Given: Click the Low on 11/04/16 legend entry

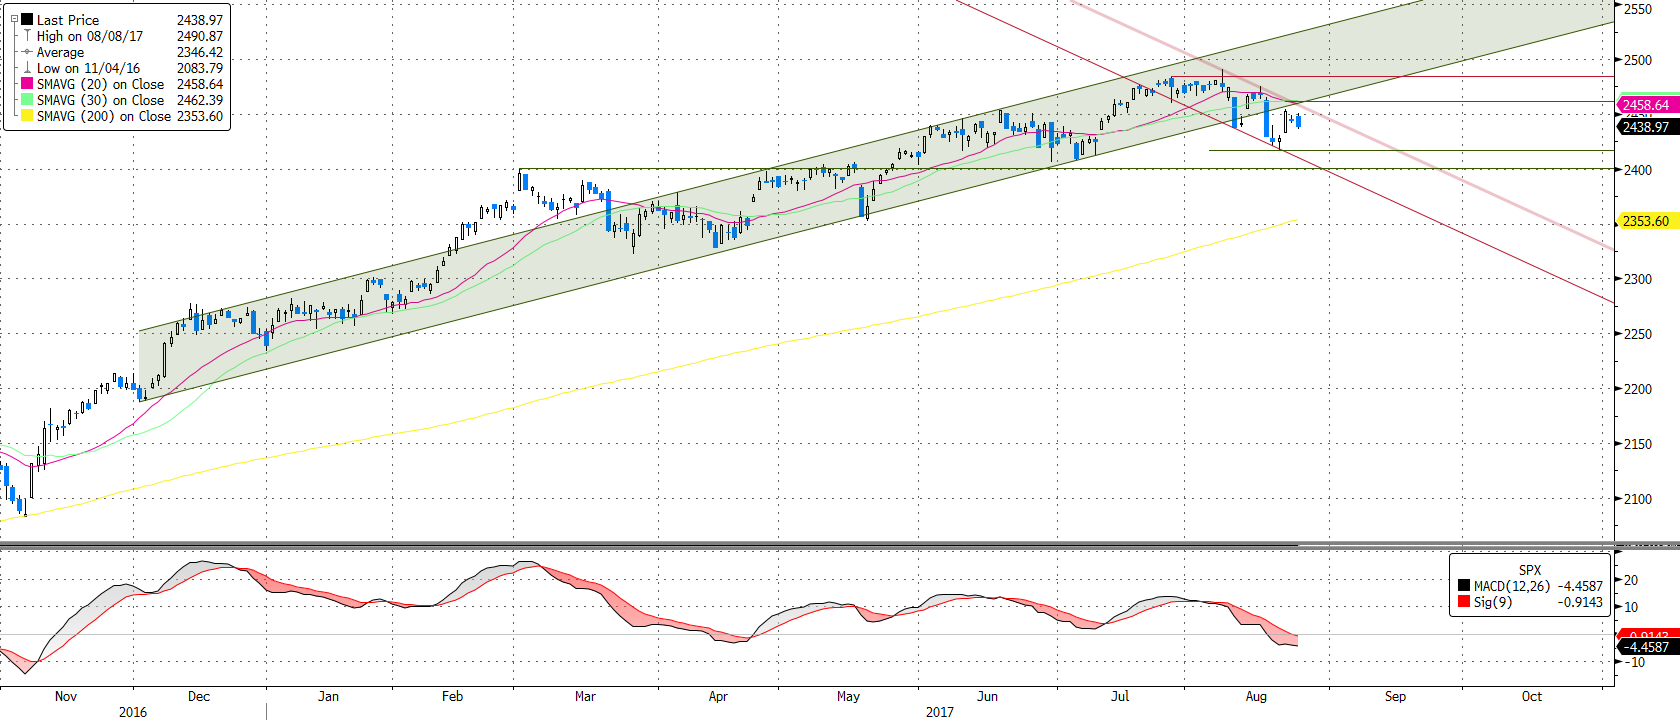Looking at the screenshot, I should (88, 68).
